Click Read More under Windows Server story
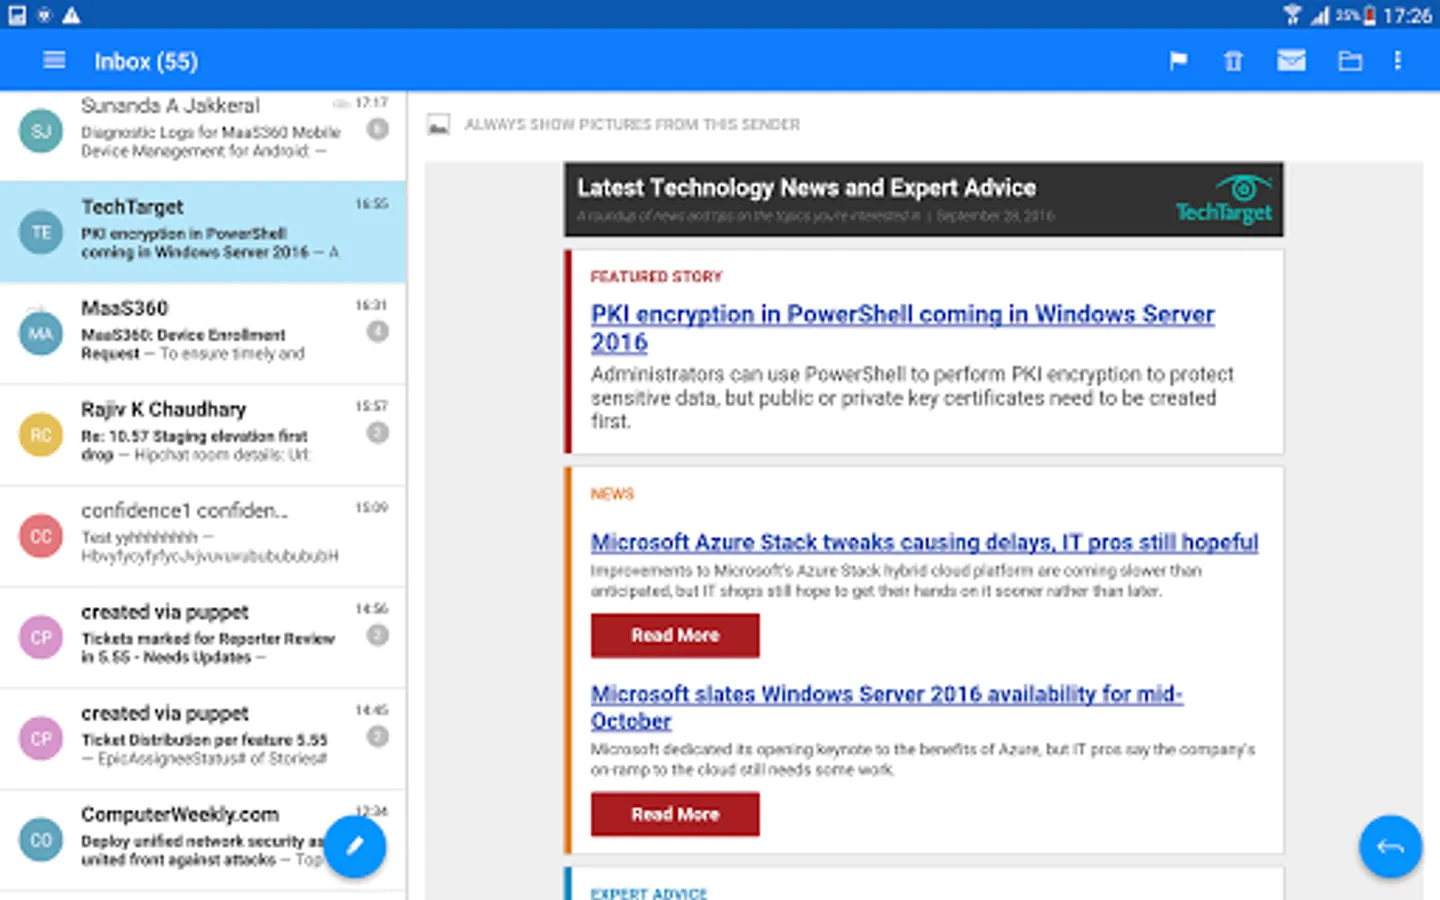The height and width of the screenshot is (900, 1440). [x=675, y=814]
